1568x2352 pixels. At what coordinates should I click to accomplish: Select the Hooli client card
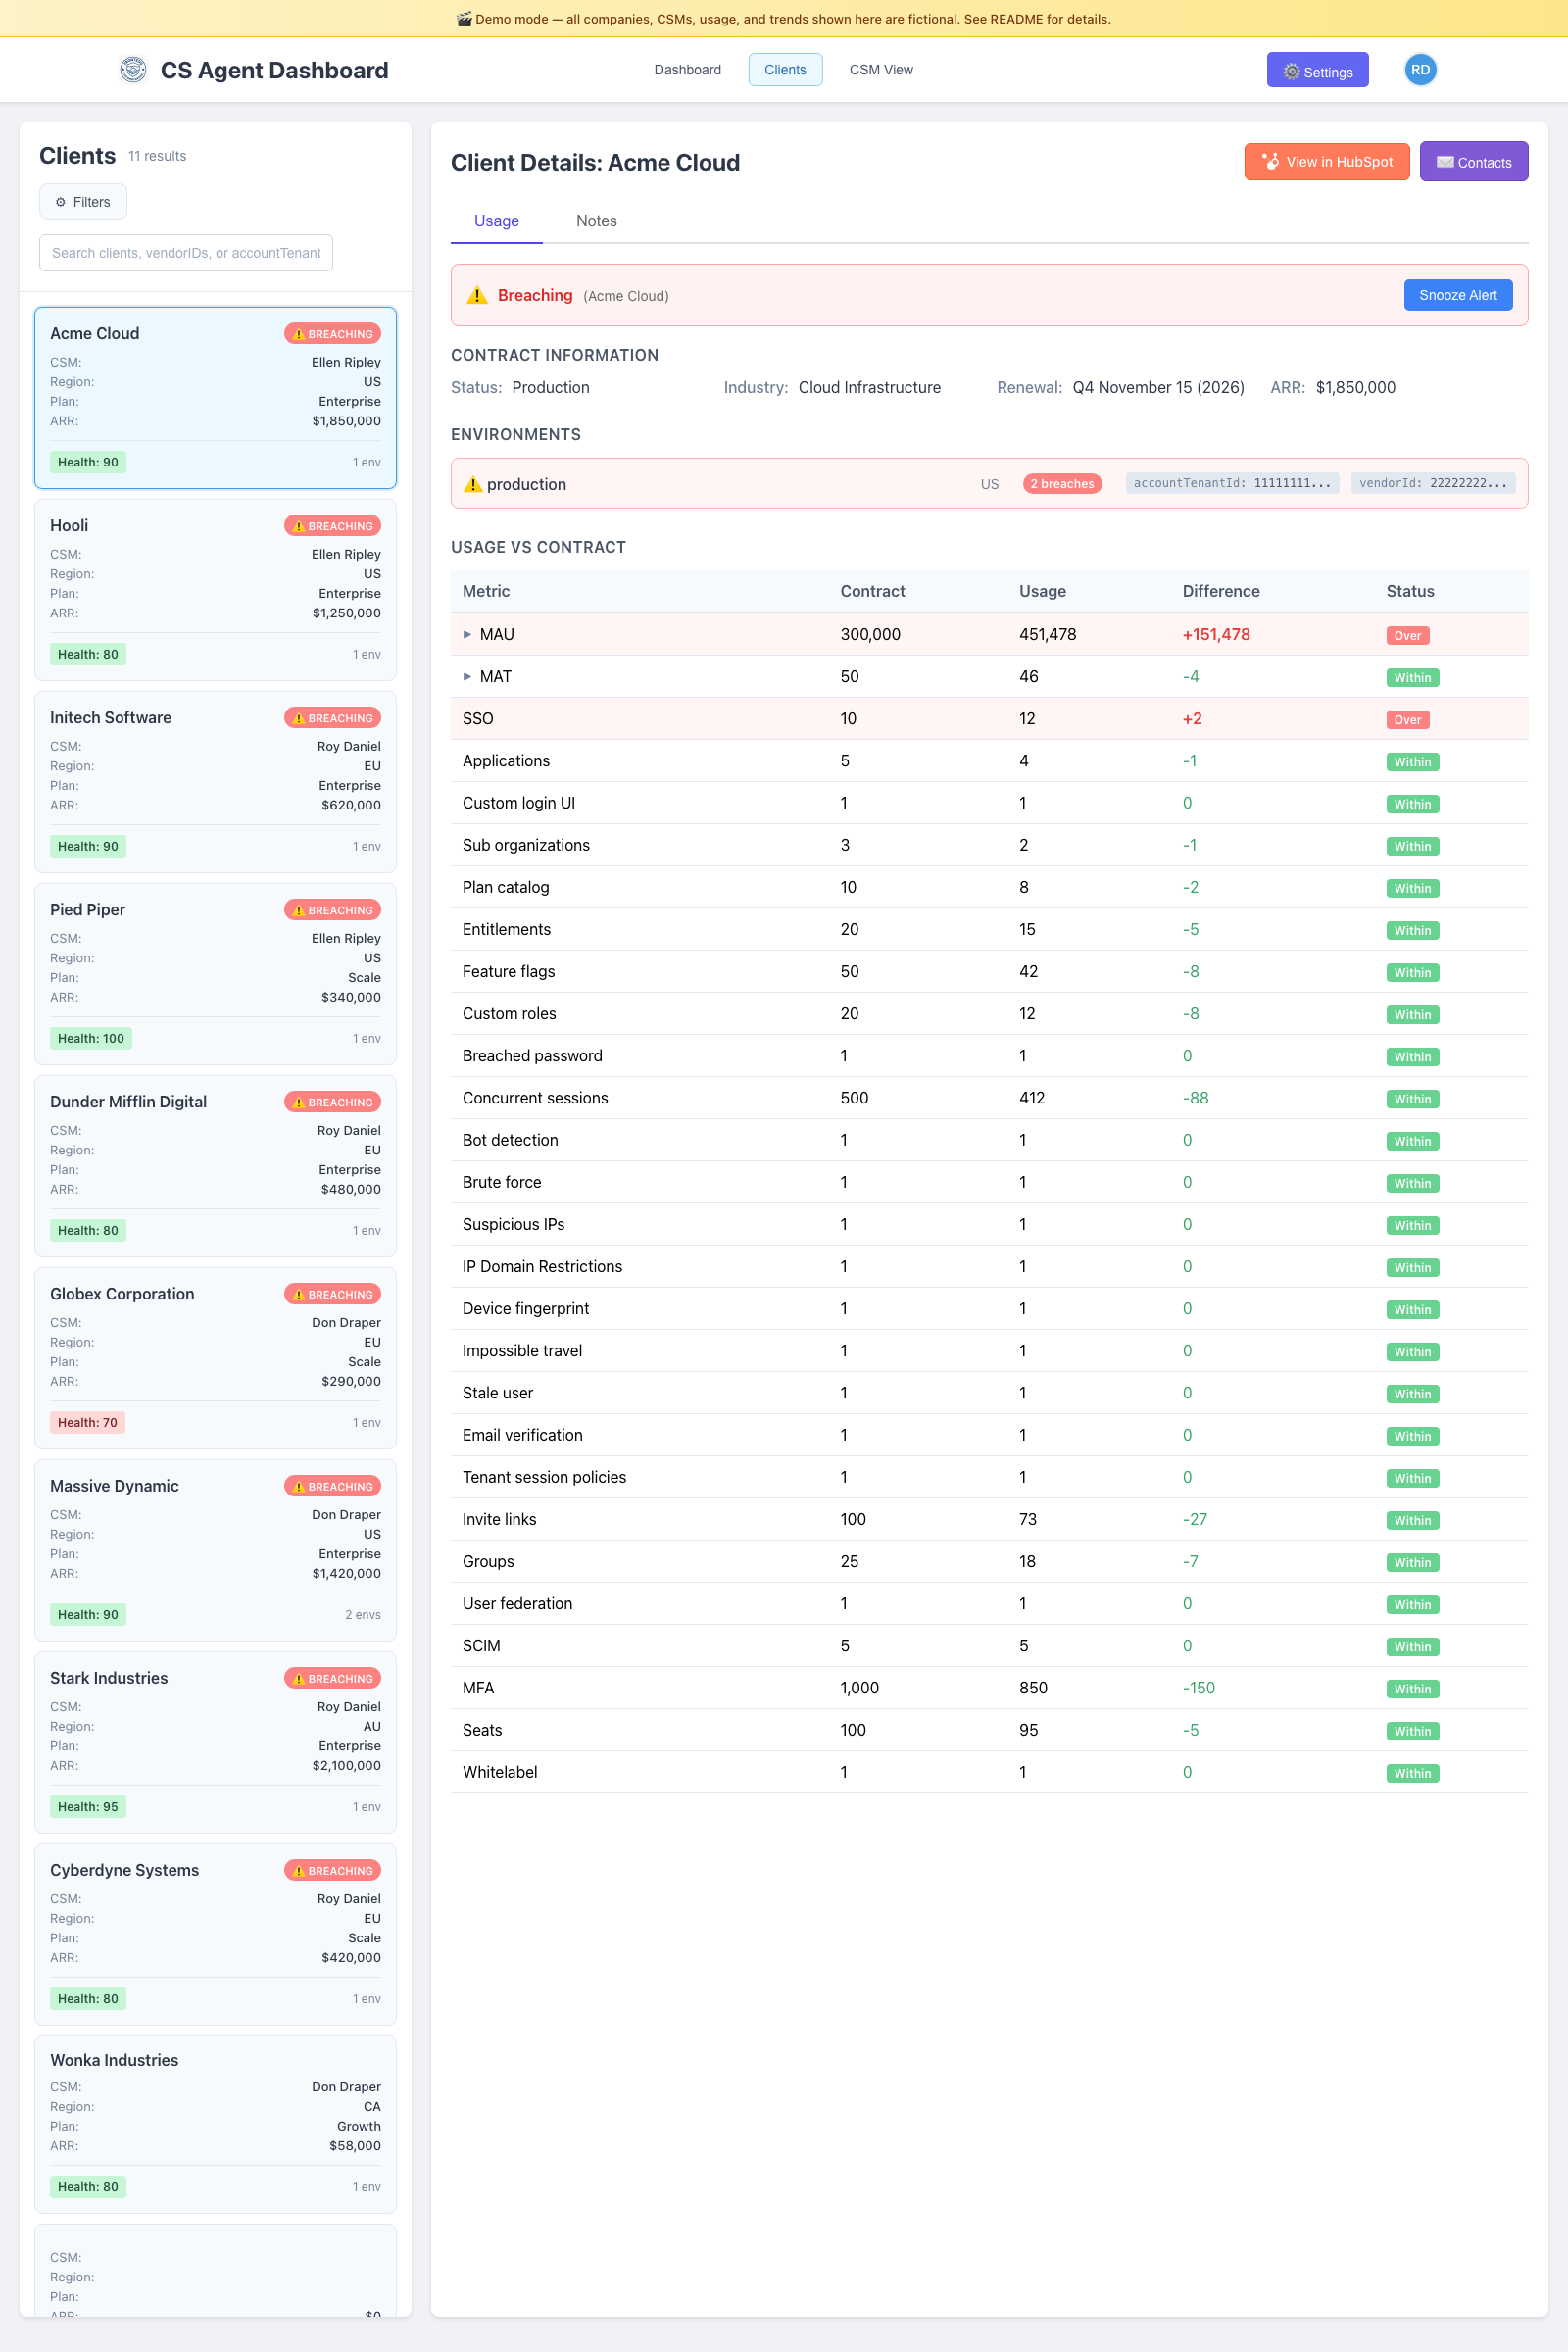pyautogui.click(x=215, y=589)
